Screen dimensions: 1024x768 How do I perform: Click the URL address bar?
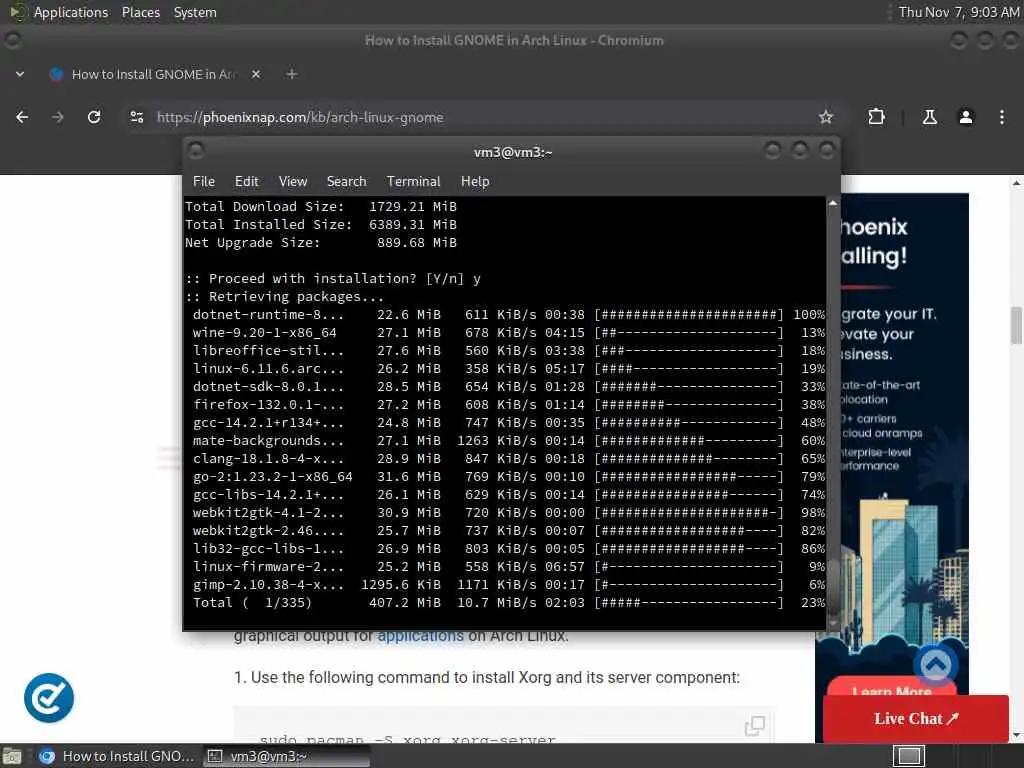click(x=481, y=118)
